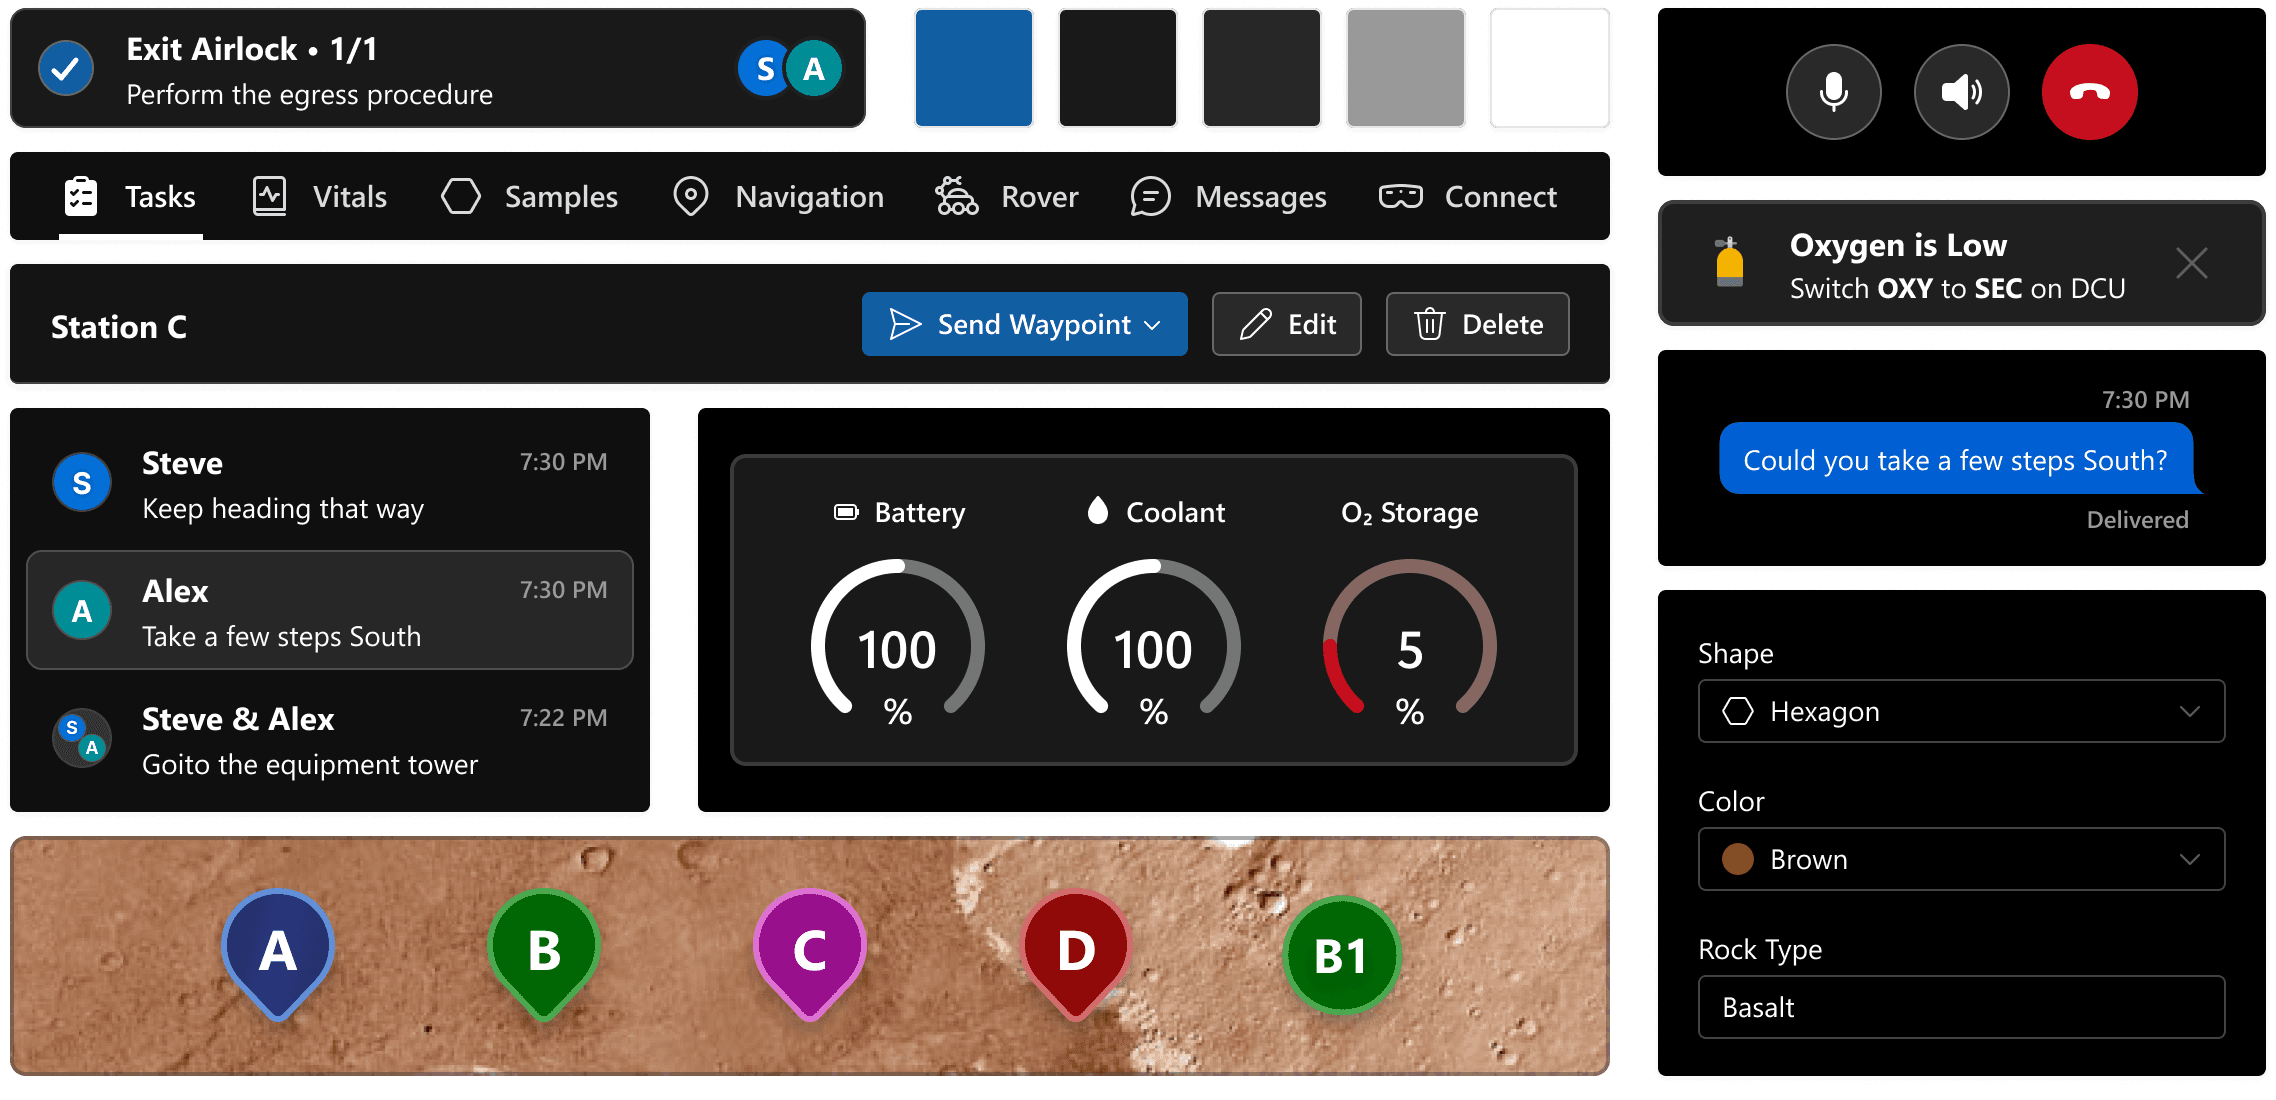
Task: Switch to the Vitals tab
Action: (320, 197)
